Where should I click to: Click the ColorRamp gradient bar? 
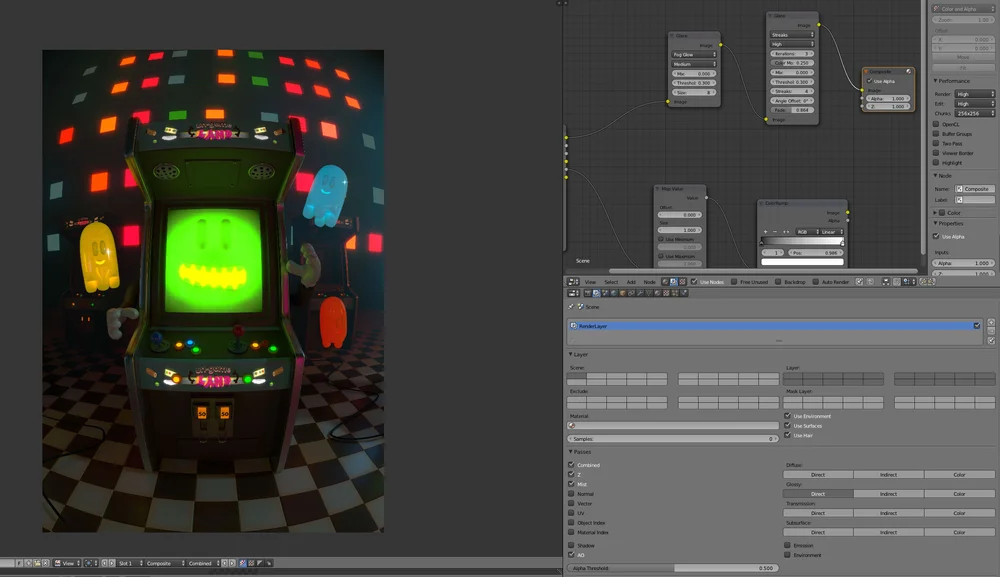[802, 242]
